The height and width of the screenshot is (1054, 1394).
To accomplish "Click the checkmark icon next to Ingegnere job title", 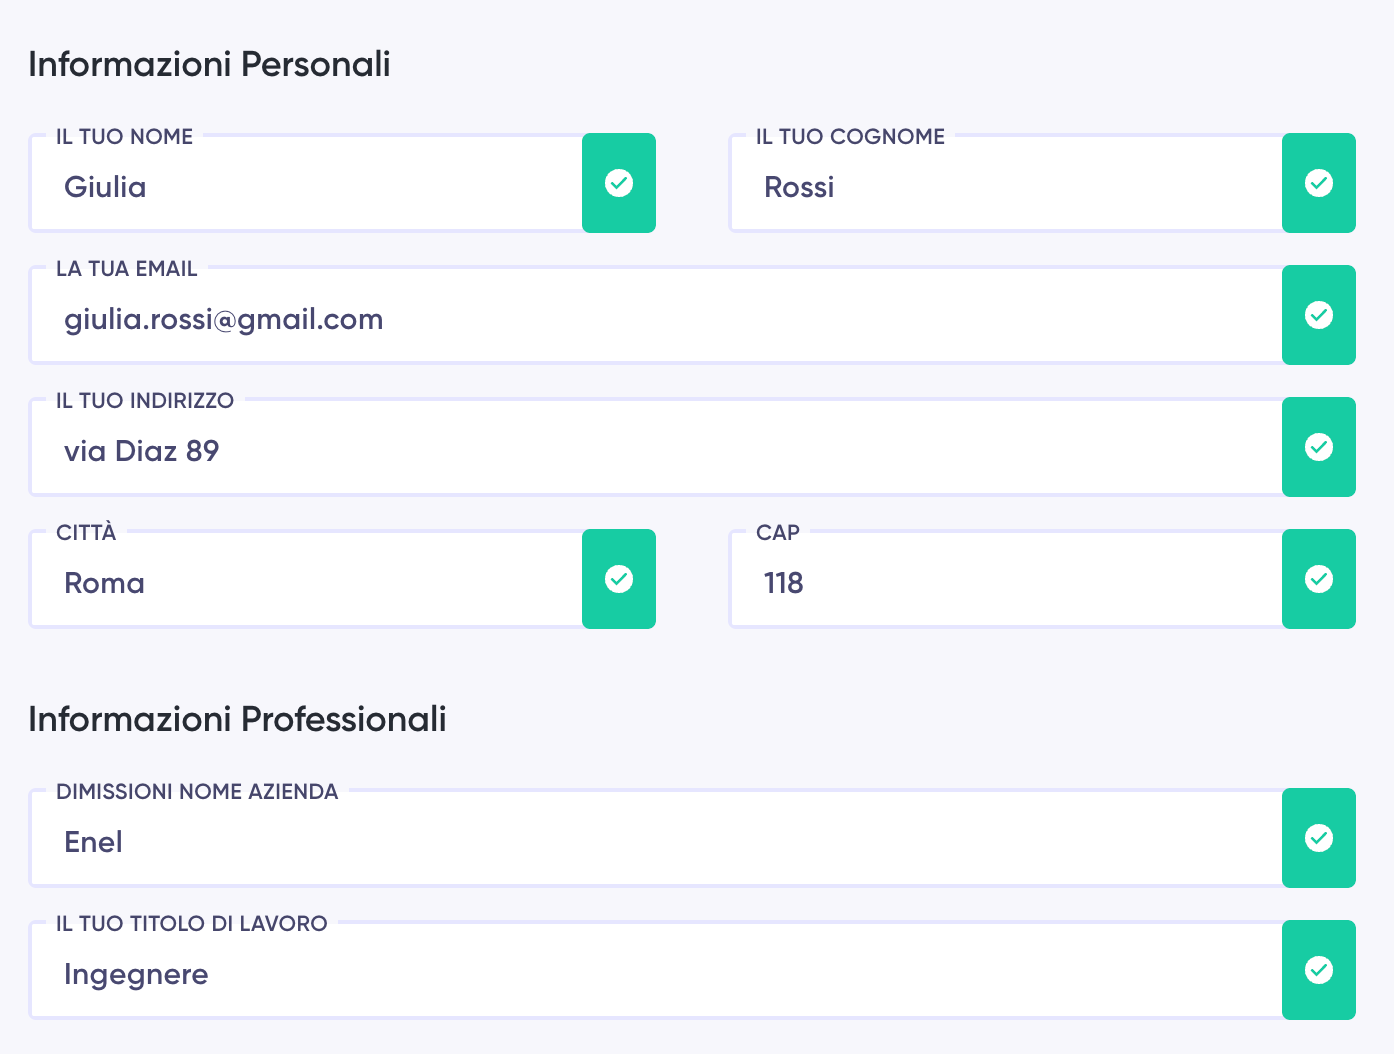I will click(1319, 970).
